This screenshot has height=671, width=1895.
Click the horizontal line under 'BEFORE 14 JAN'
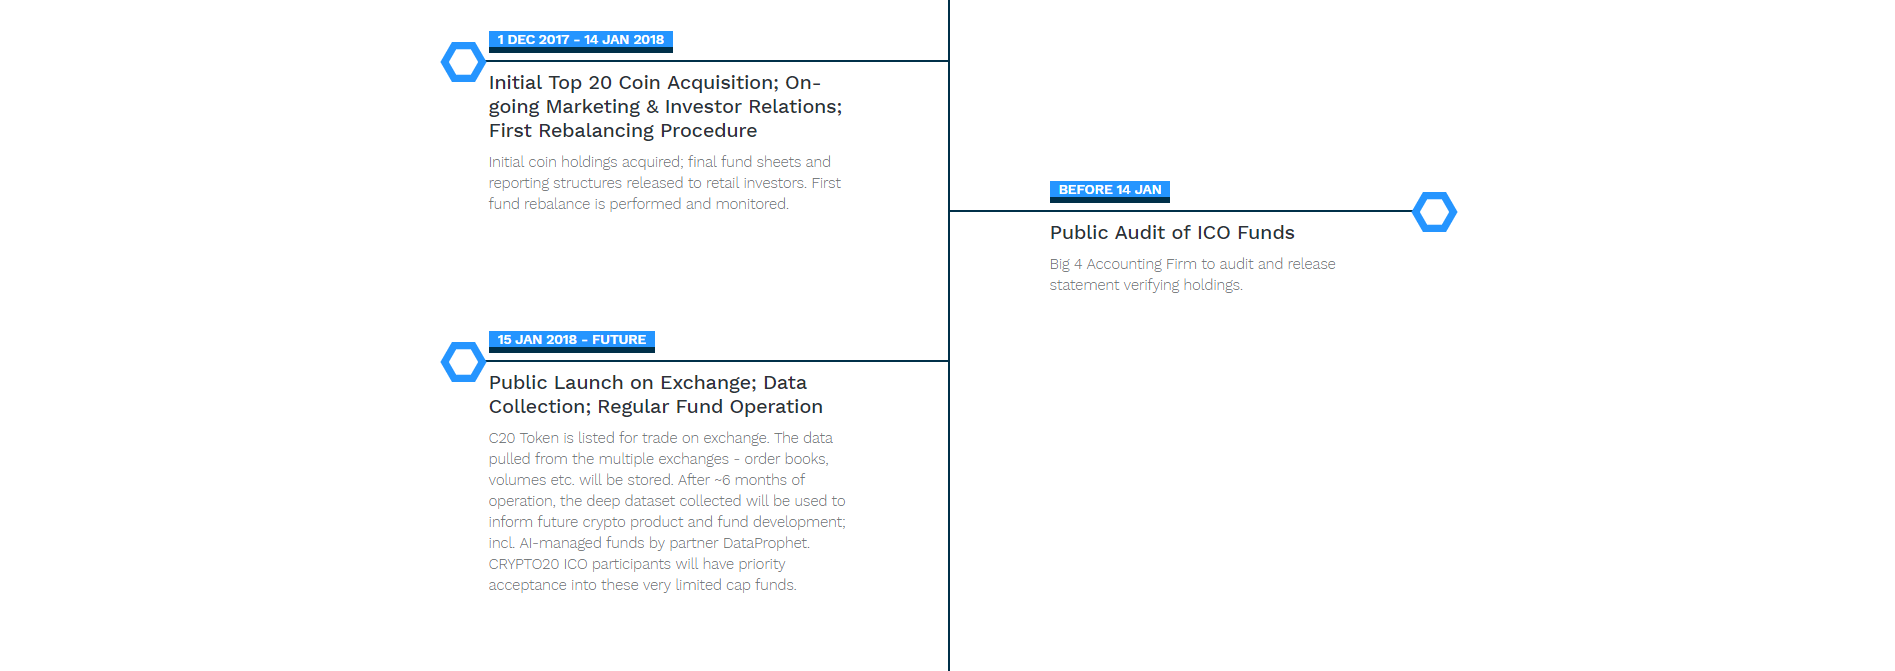(x=1180, y=211)
